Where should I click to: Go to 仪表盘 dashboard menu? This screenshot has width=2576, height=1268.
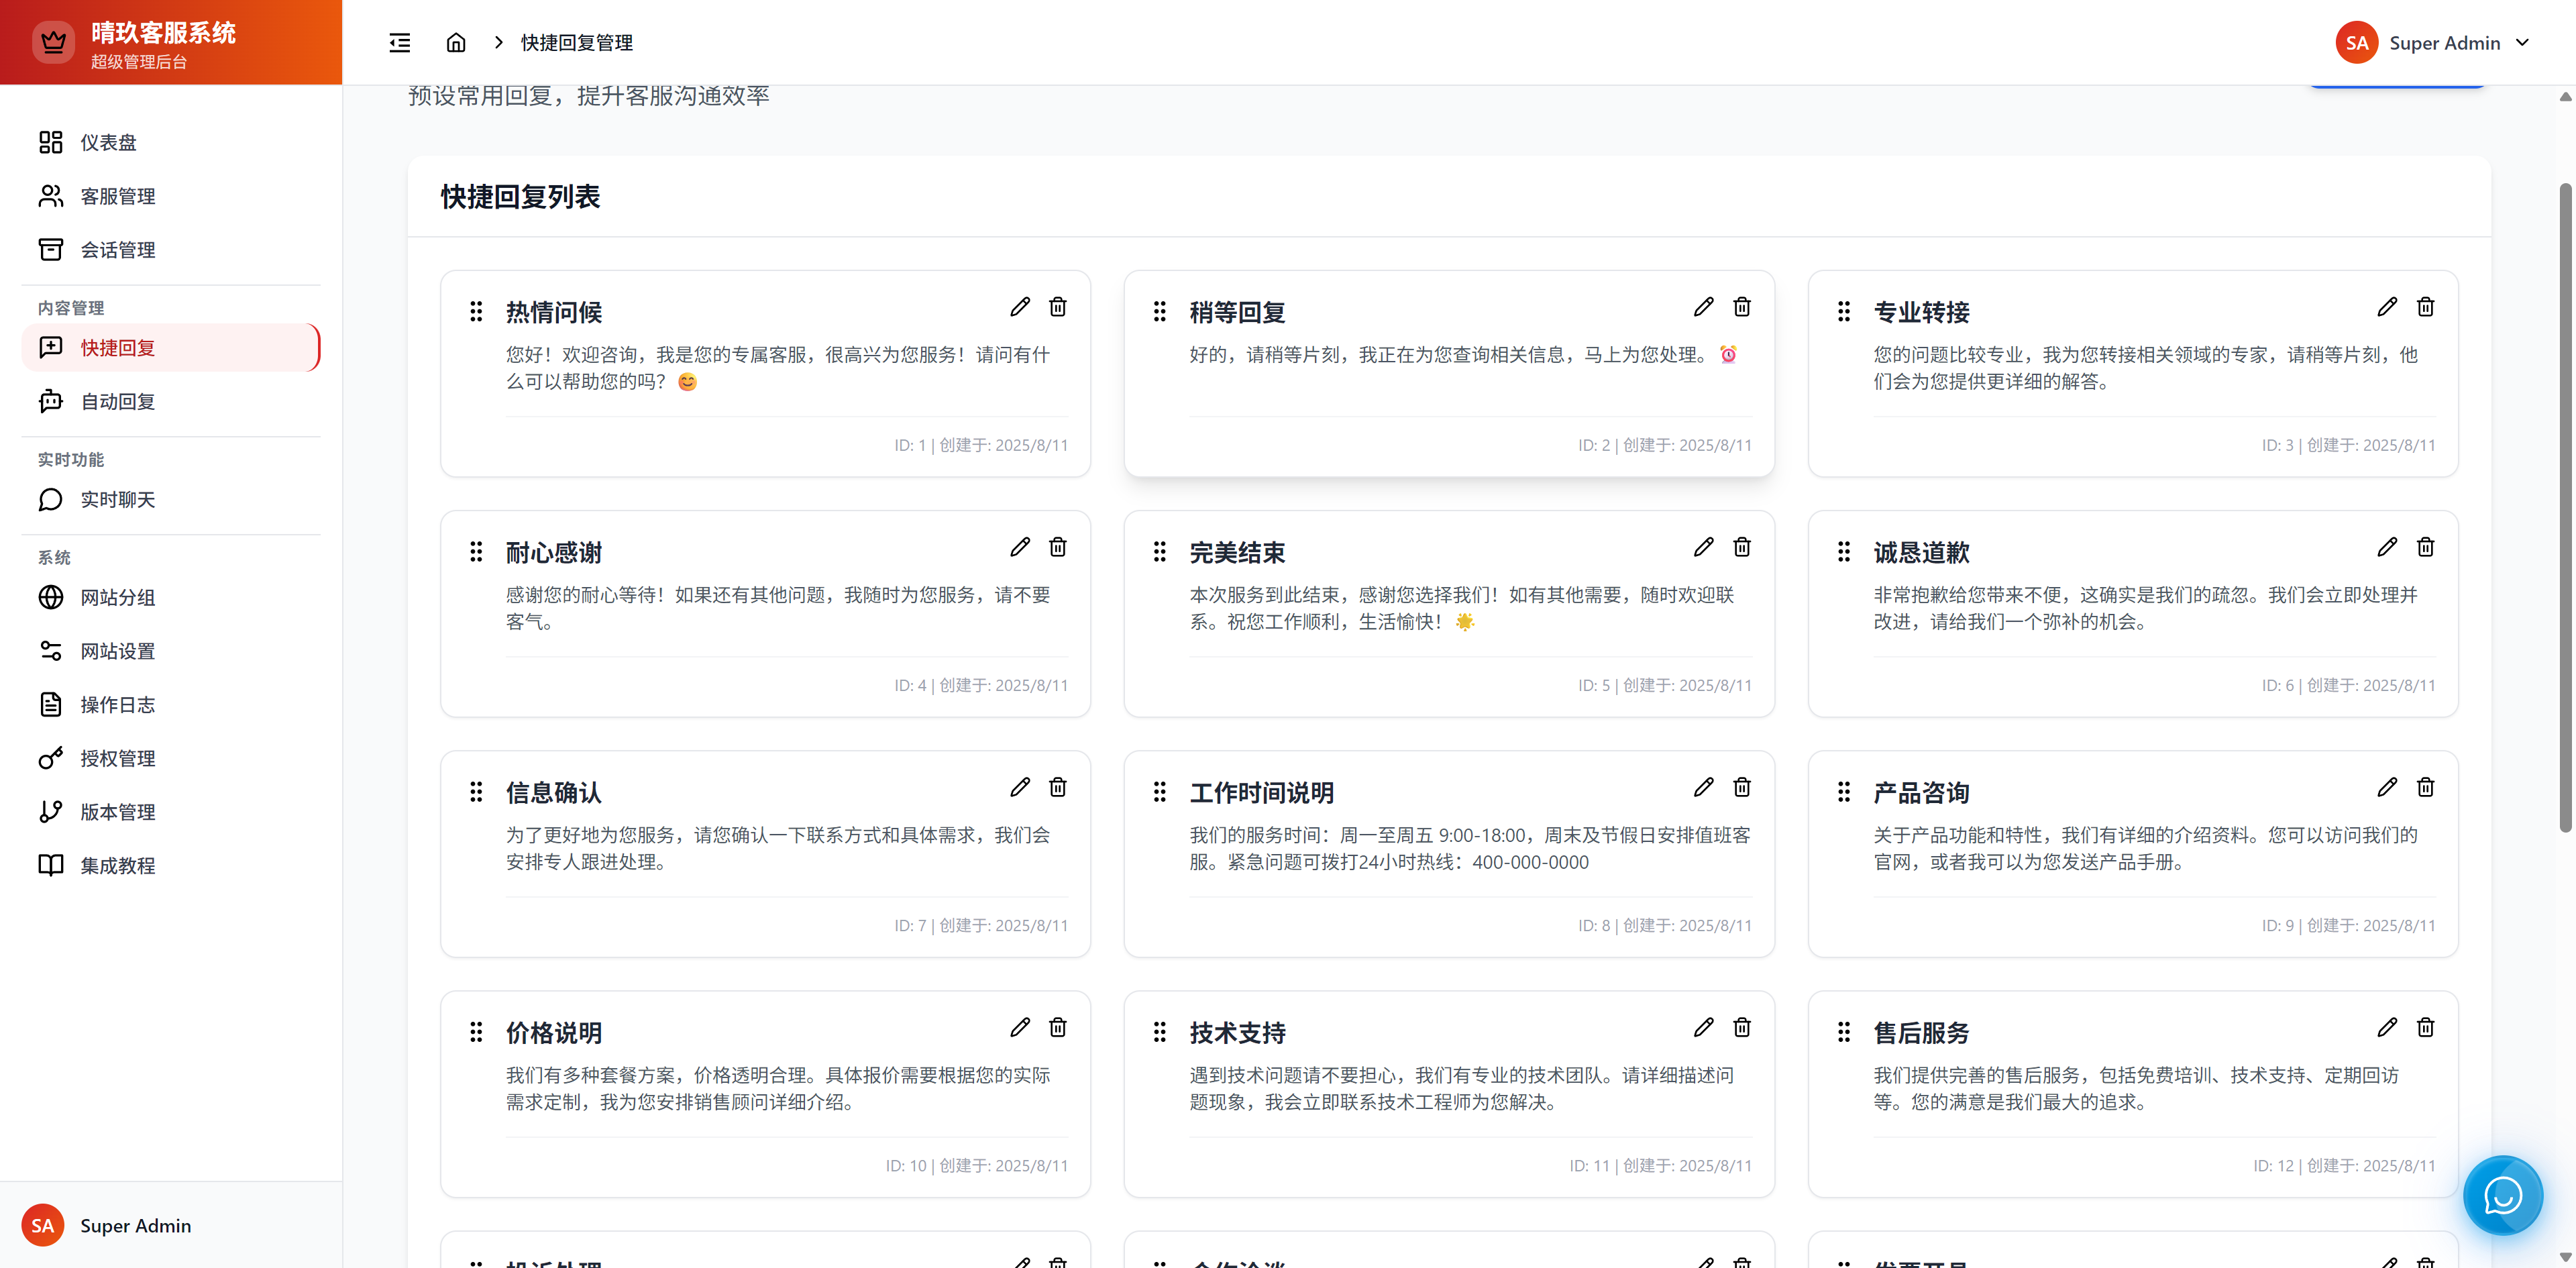[107, 142]
